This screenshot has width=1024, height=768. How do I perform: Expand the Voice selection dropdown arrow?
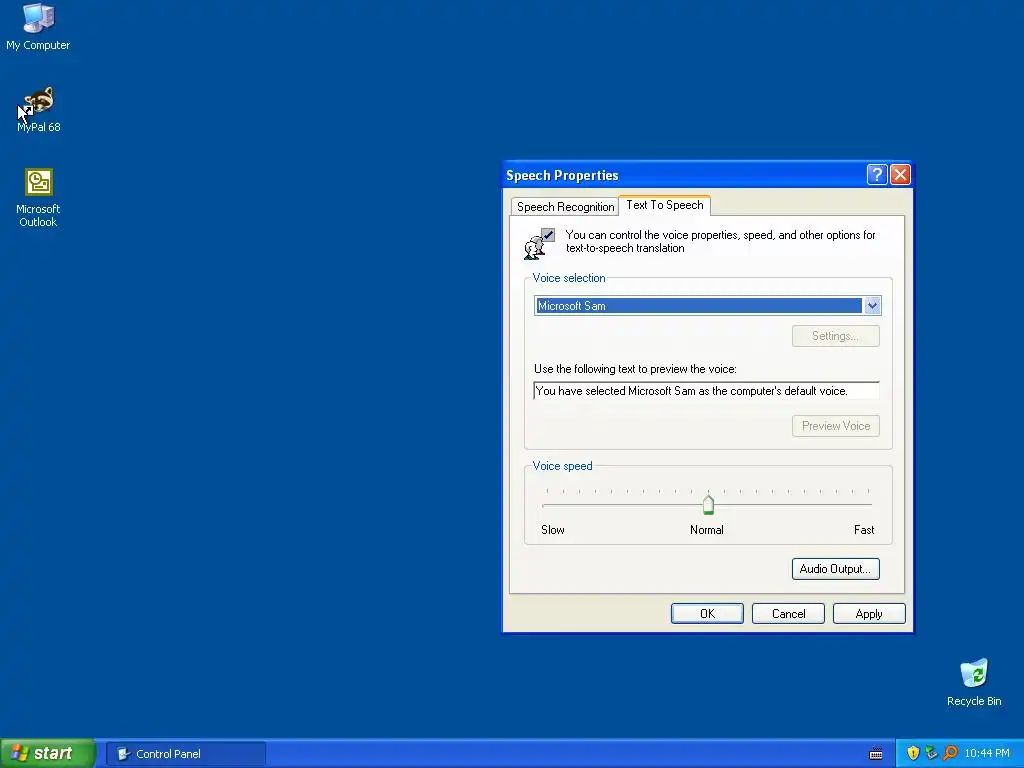pyautogui.click(x=872, y=306)
